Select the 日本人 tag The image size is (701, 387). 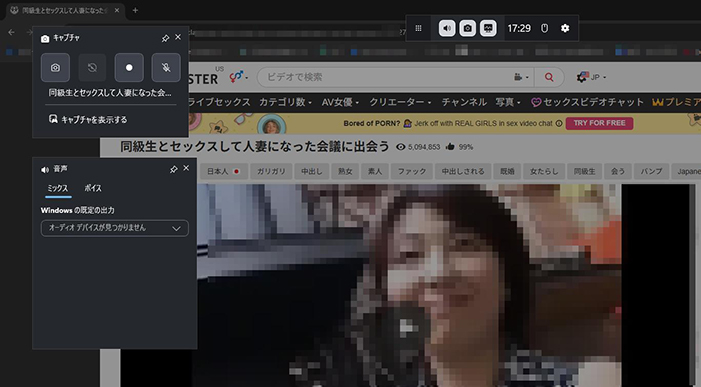pyautogui.click(x=224, y=171)
